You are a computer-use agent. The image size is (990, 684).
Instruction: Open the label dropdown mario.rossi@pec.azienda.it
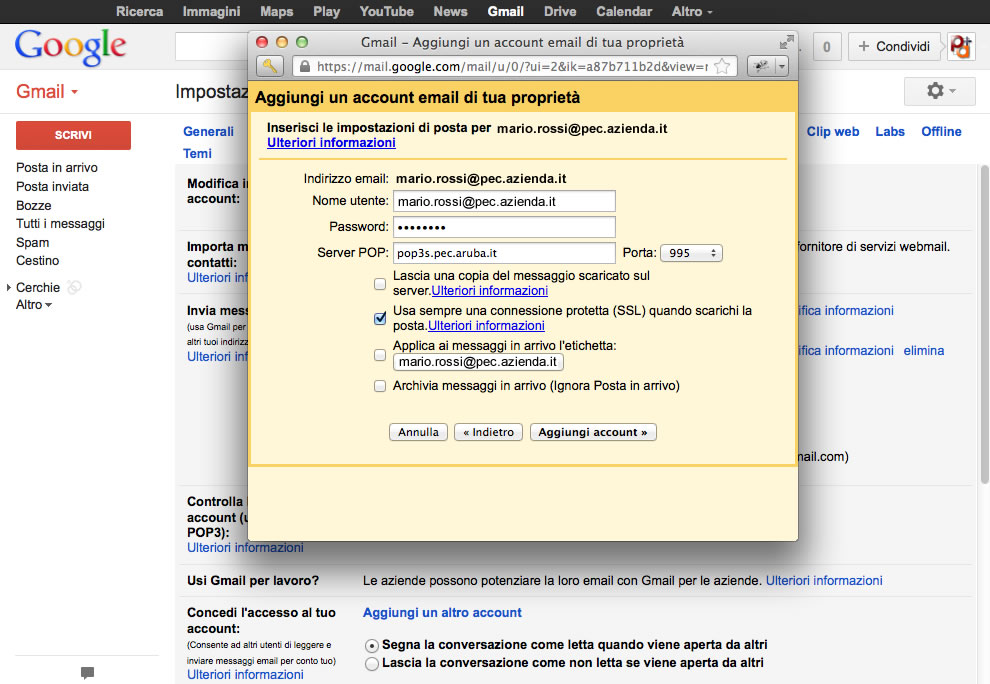click(x=479, y=362)
